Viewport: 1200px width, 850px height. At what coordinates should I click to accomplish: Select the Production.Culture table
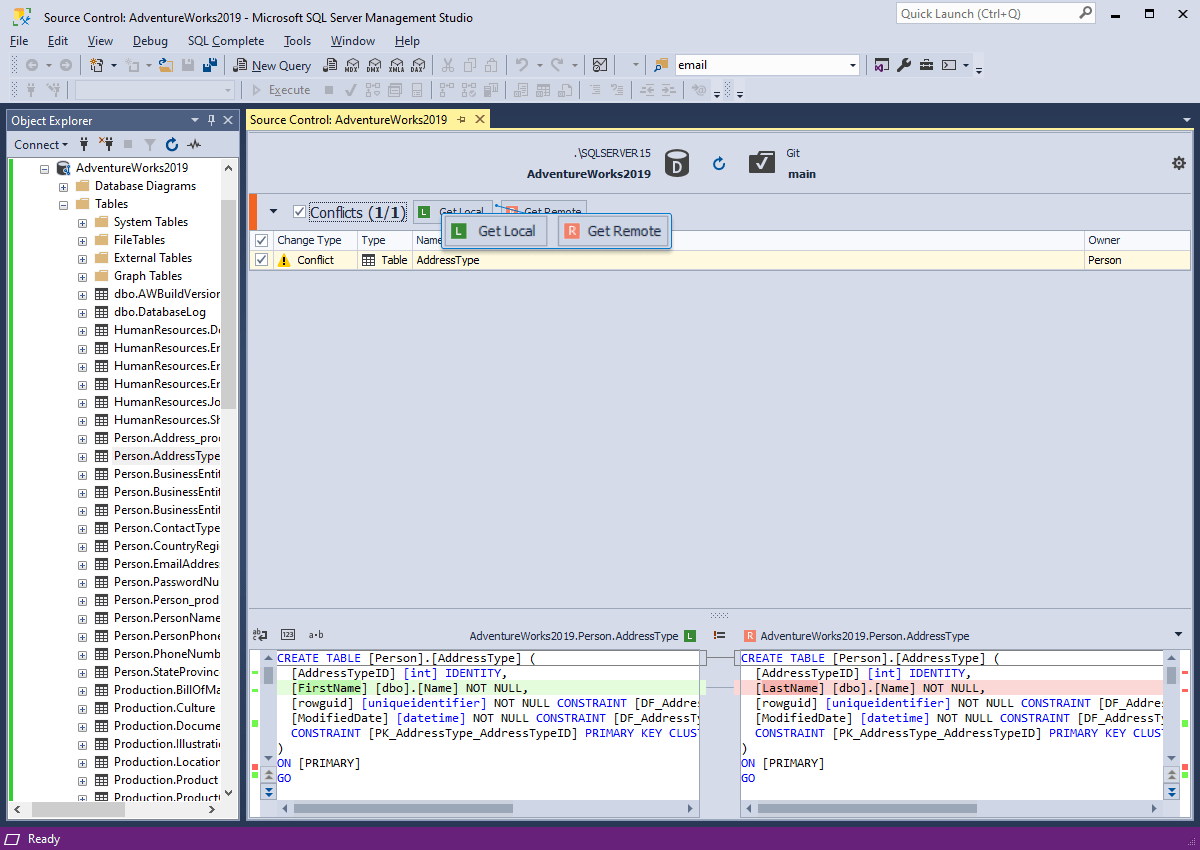pos(164,708)
